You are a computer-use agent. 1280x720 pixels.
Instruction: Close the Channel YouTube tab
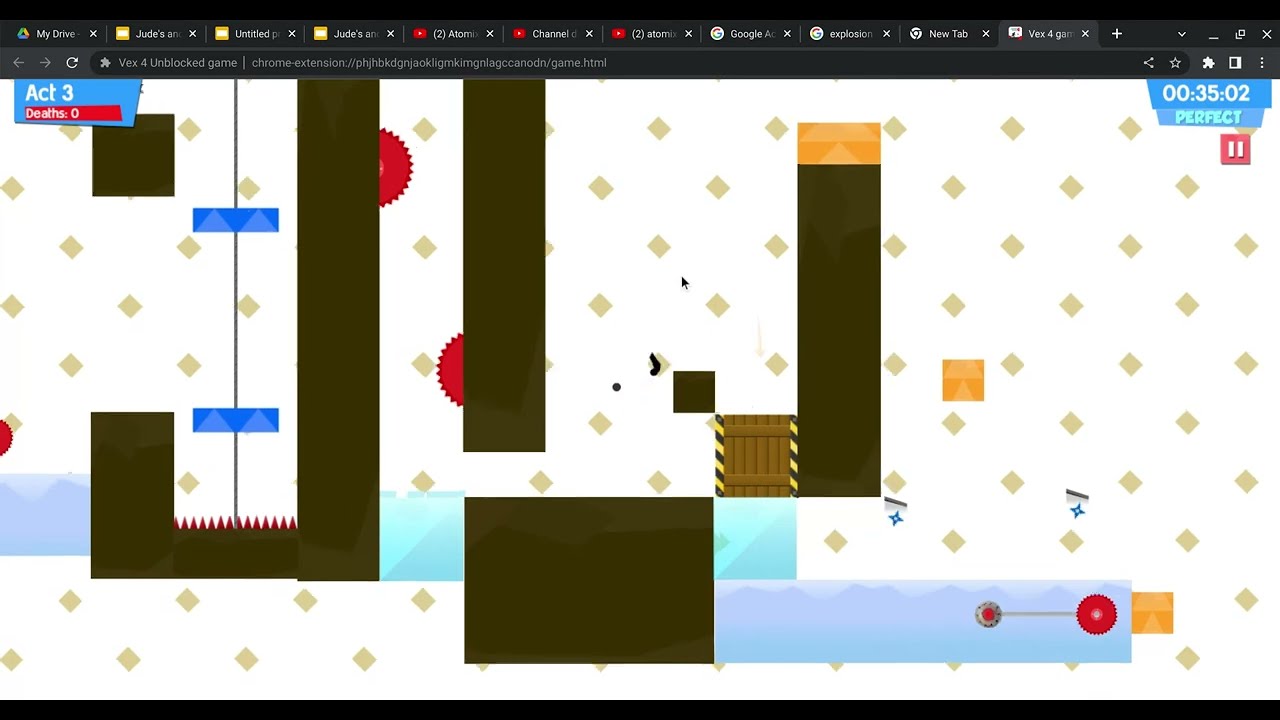[589, 34]
